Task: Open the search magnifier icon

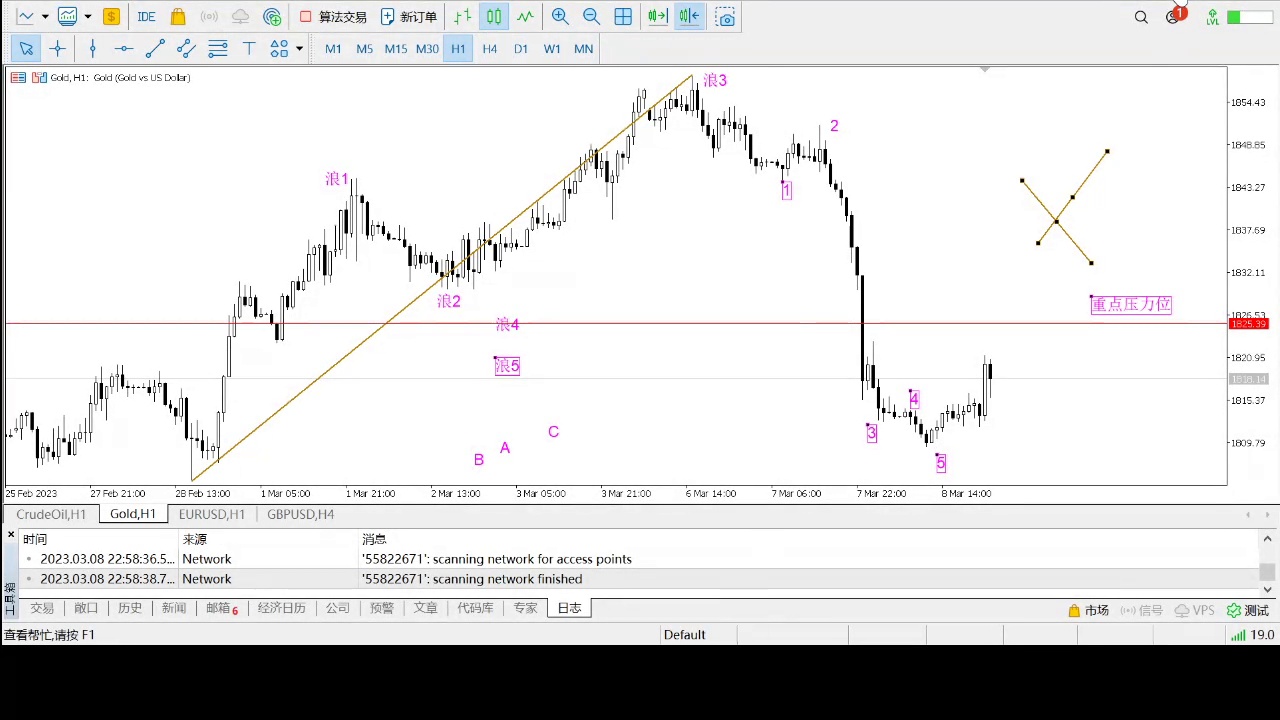Action: tap(1141, 16)
